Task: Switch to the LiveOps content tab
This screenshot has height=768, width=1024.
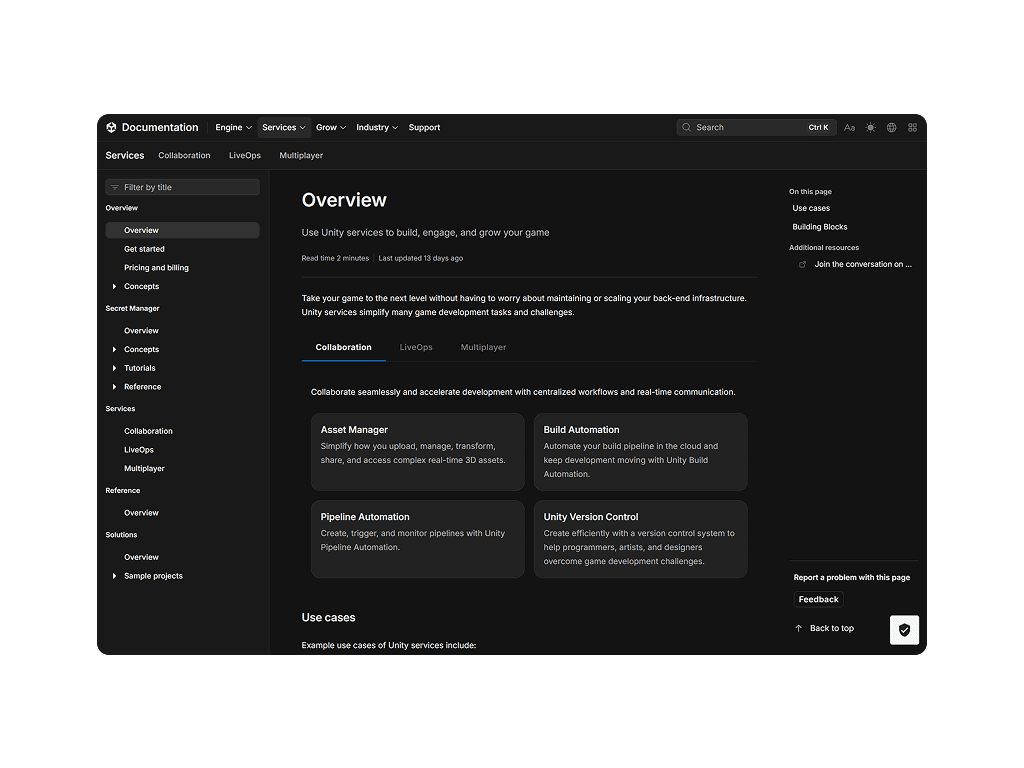Action: (x=416, y=347)
